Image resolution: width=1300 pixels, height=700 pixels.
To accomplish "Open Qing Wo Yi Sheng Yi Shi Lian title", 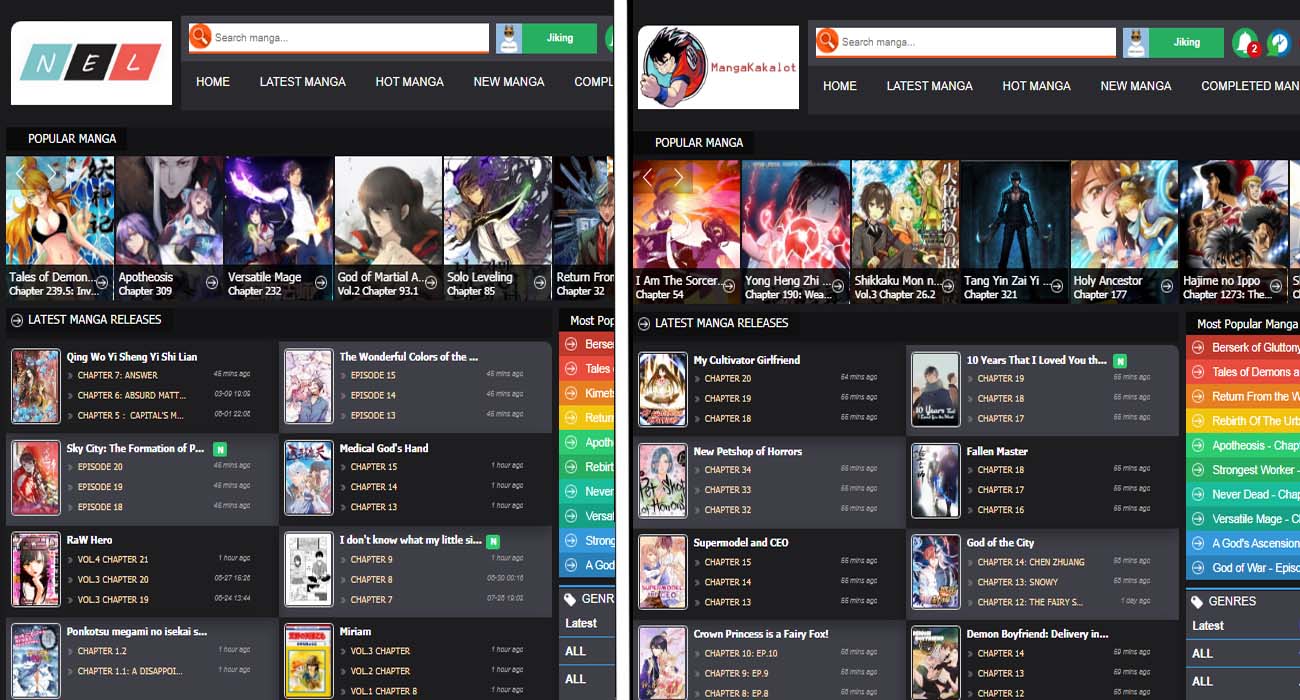I will point(132,356).
